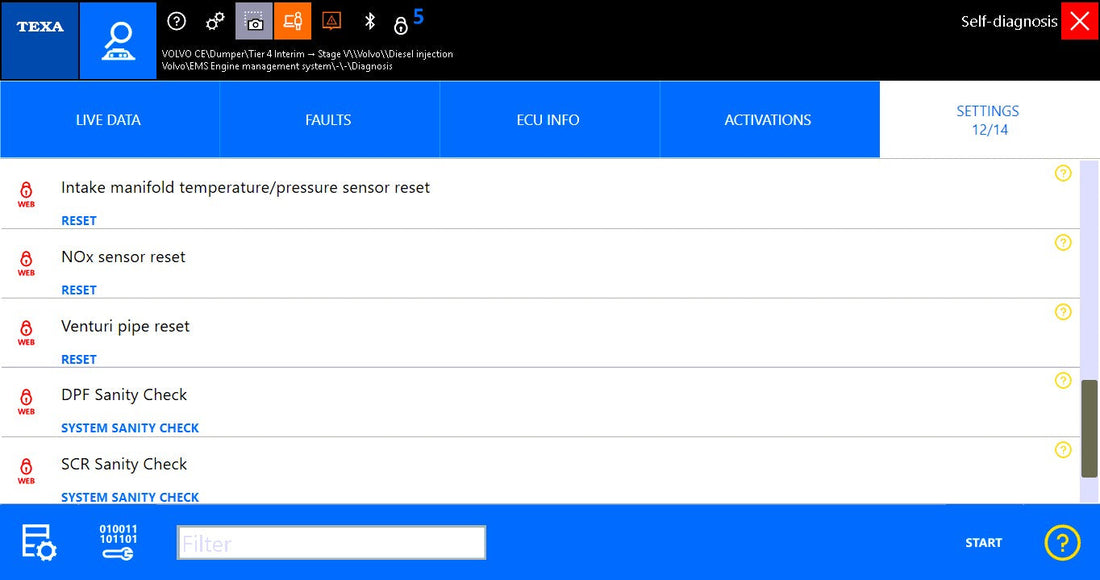Screen dimensions: 1100x580
Task: Take a screenshot with the camera icon
Action: point(253,21)
